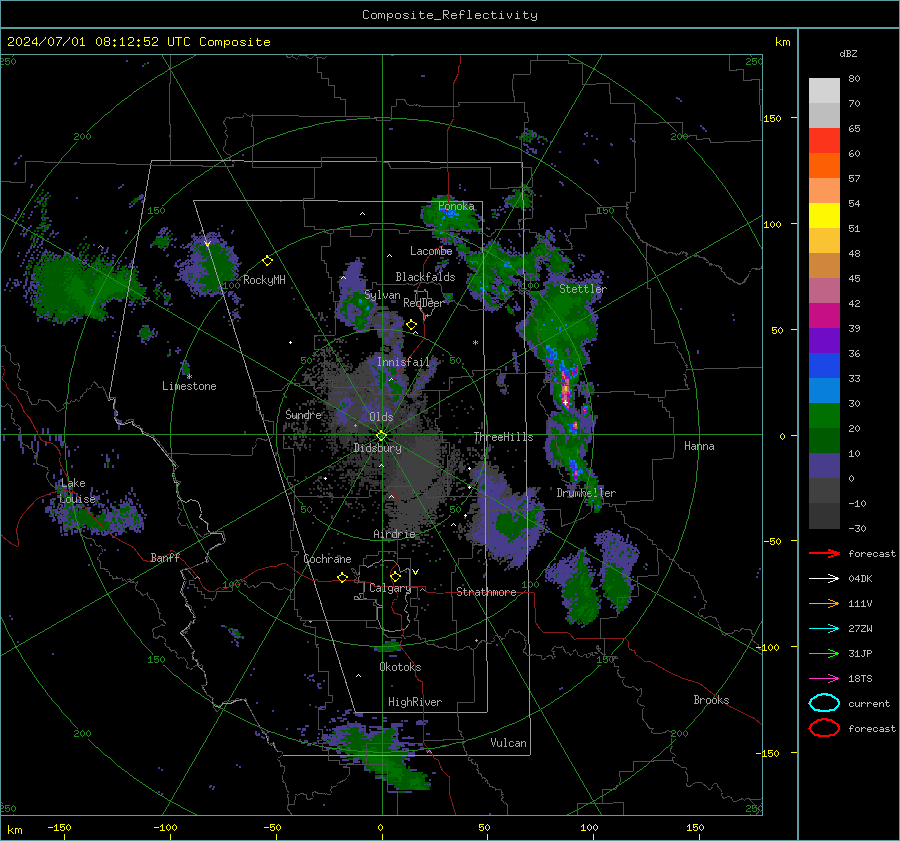Click the green 31JP arrow icon
Viewport: 900px width, 841px height.
pyautogui.click(x=824, y=653)
